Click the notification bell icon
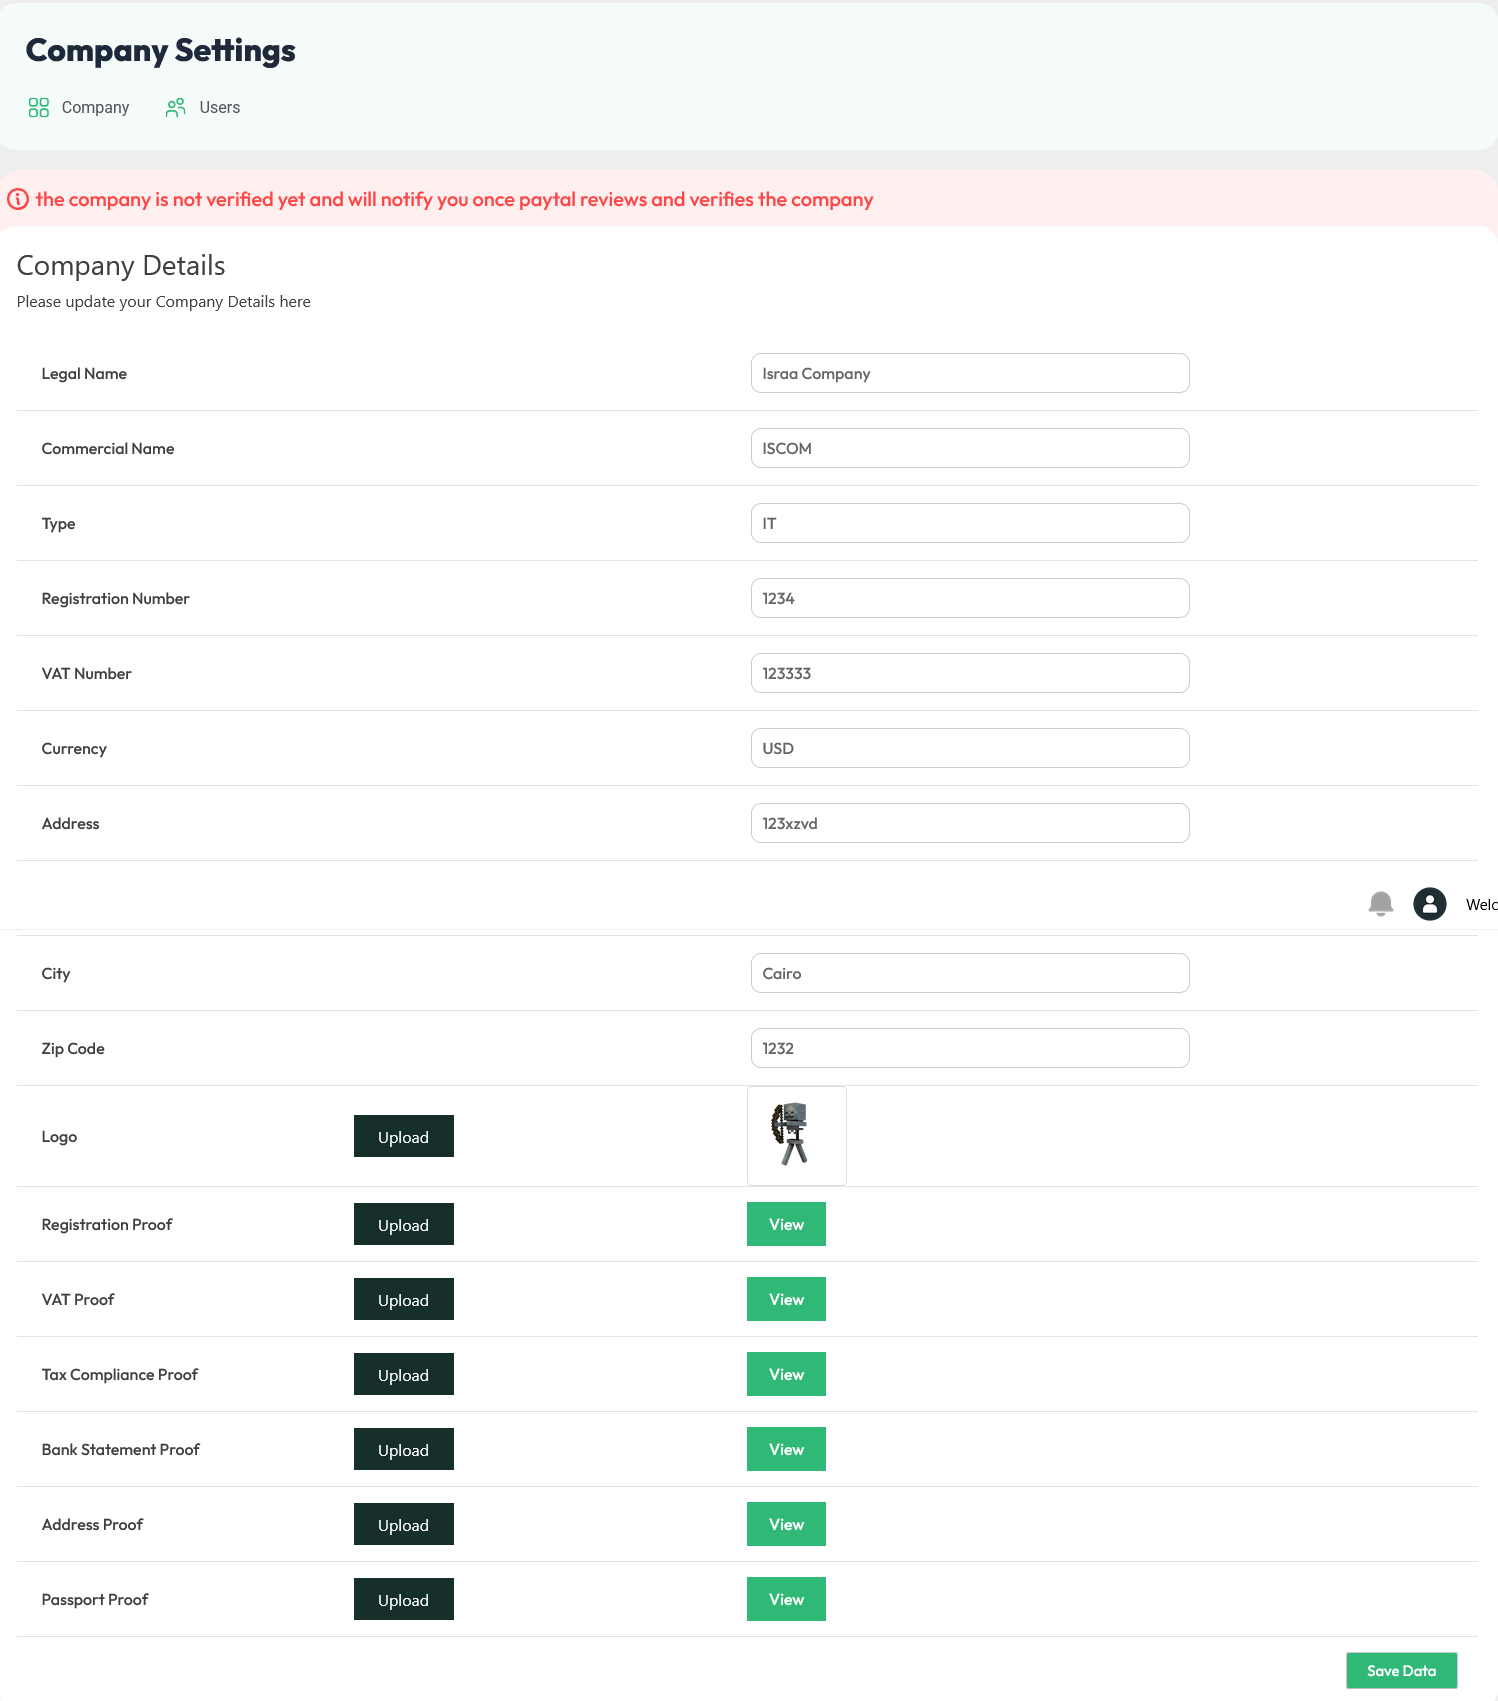This screenshot has height=1701, width=1498. tap(1380, 904)
